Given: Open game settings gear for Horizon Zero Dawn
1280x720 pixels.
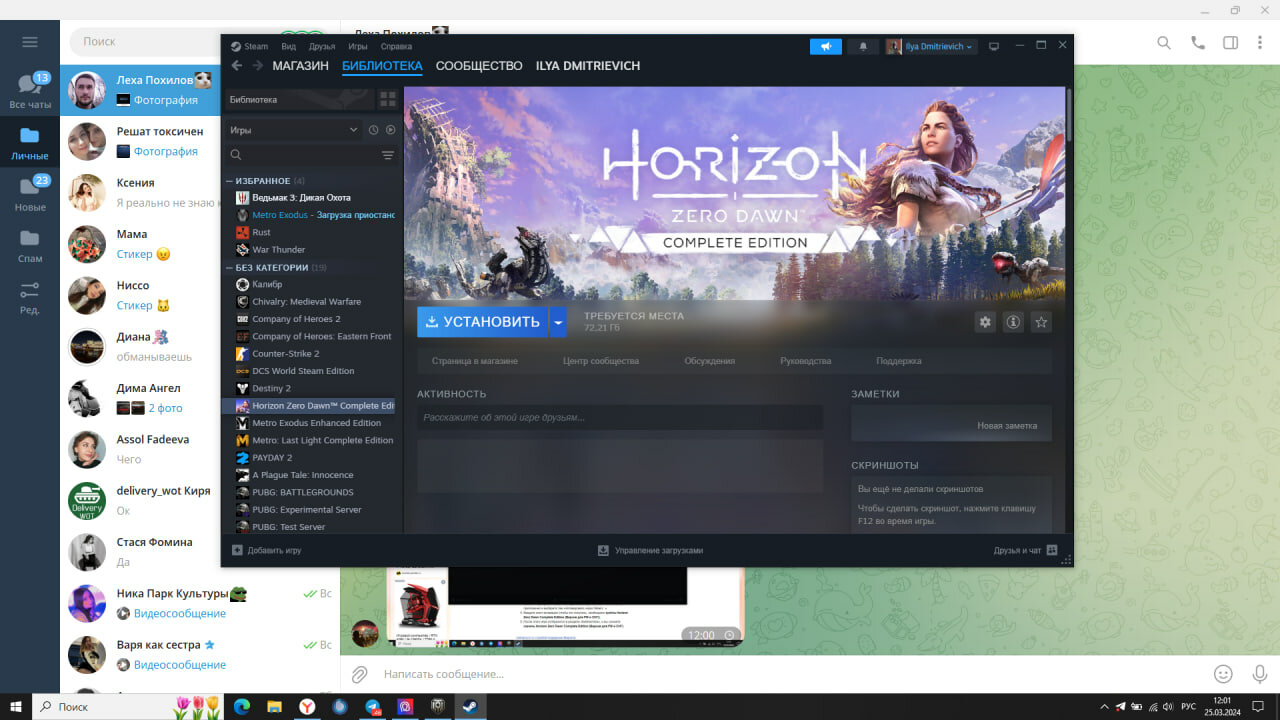Looking at the screenshot, I should pos(985,322).
